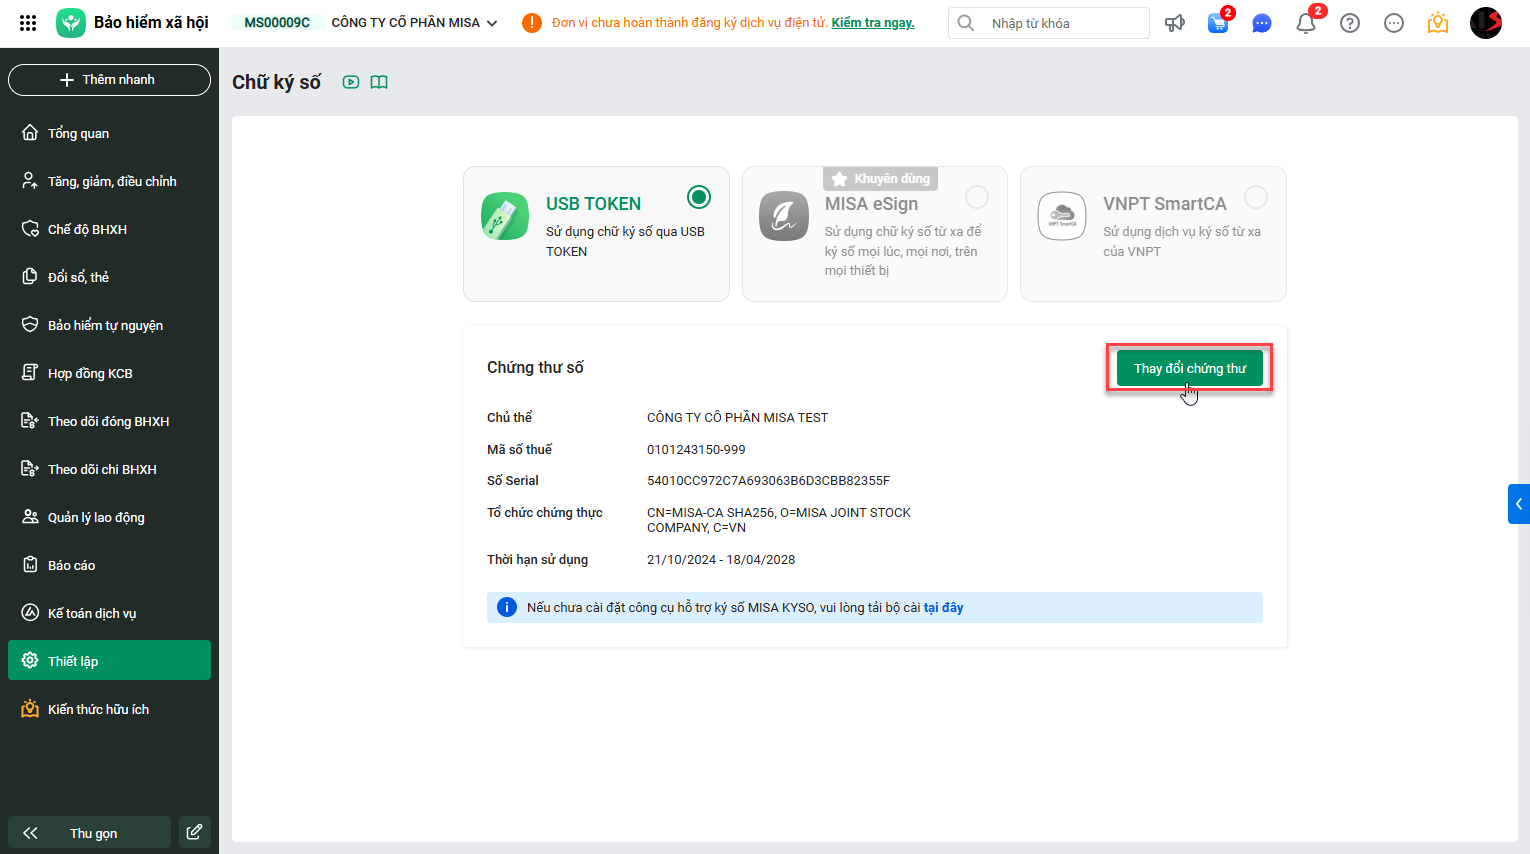This screenshot has width=1530, height=854.
Task: Click the CN=MISA-CA SHA256 certificate authority text
Action: pos(779,520)
